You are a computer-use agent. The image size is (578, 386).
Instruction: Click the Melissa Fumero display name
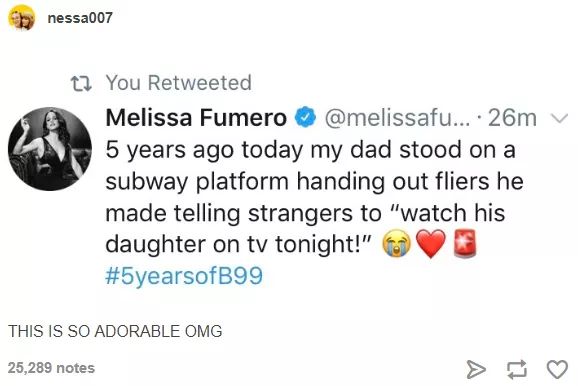(x=196, y=118)
